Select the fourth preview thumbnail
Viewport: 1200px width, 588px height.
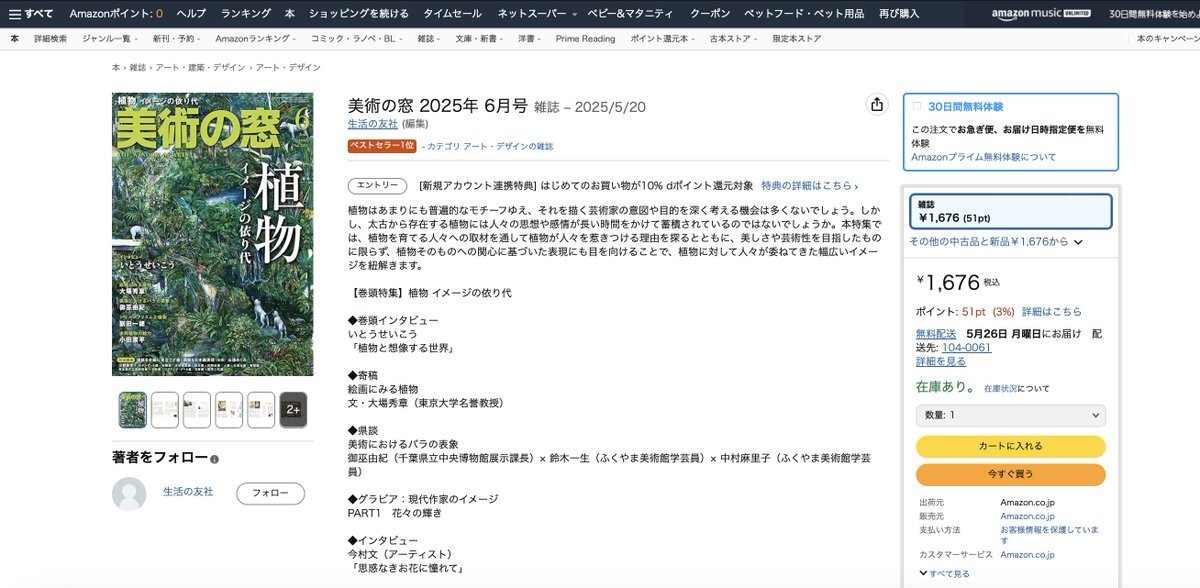pyautogui.click(x=229, y=410)
